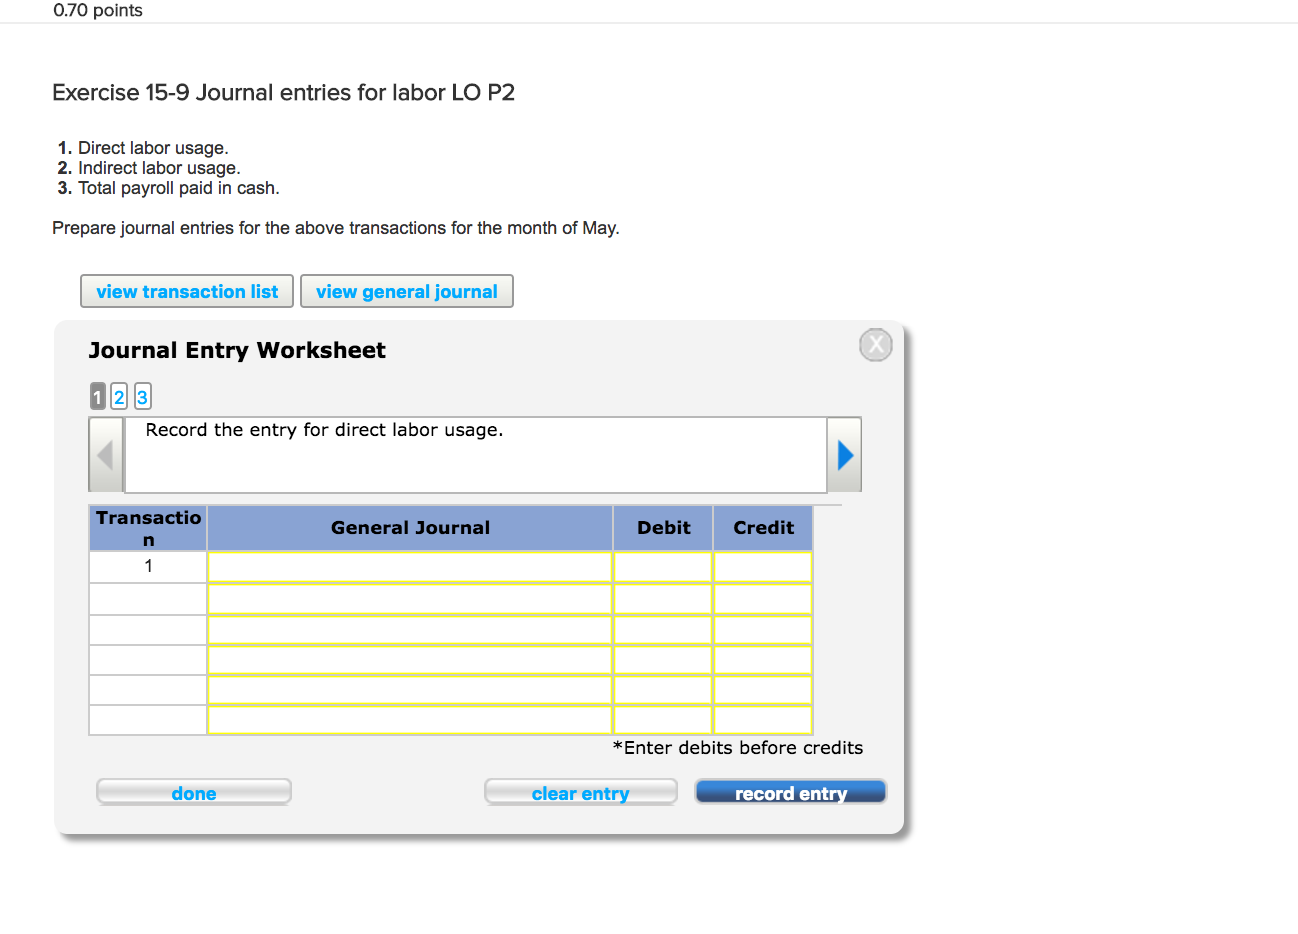Click the done button
Screen dimensions: 1298x934
[x=193, y=793]
